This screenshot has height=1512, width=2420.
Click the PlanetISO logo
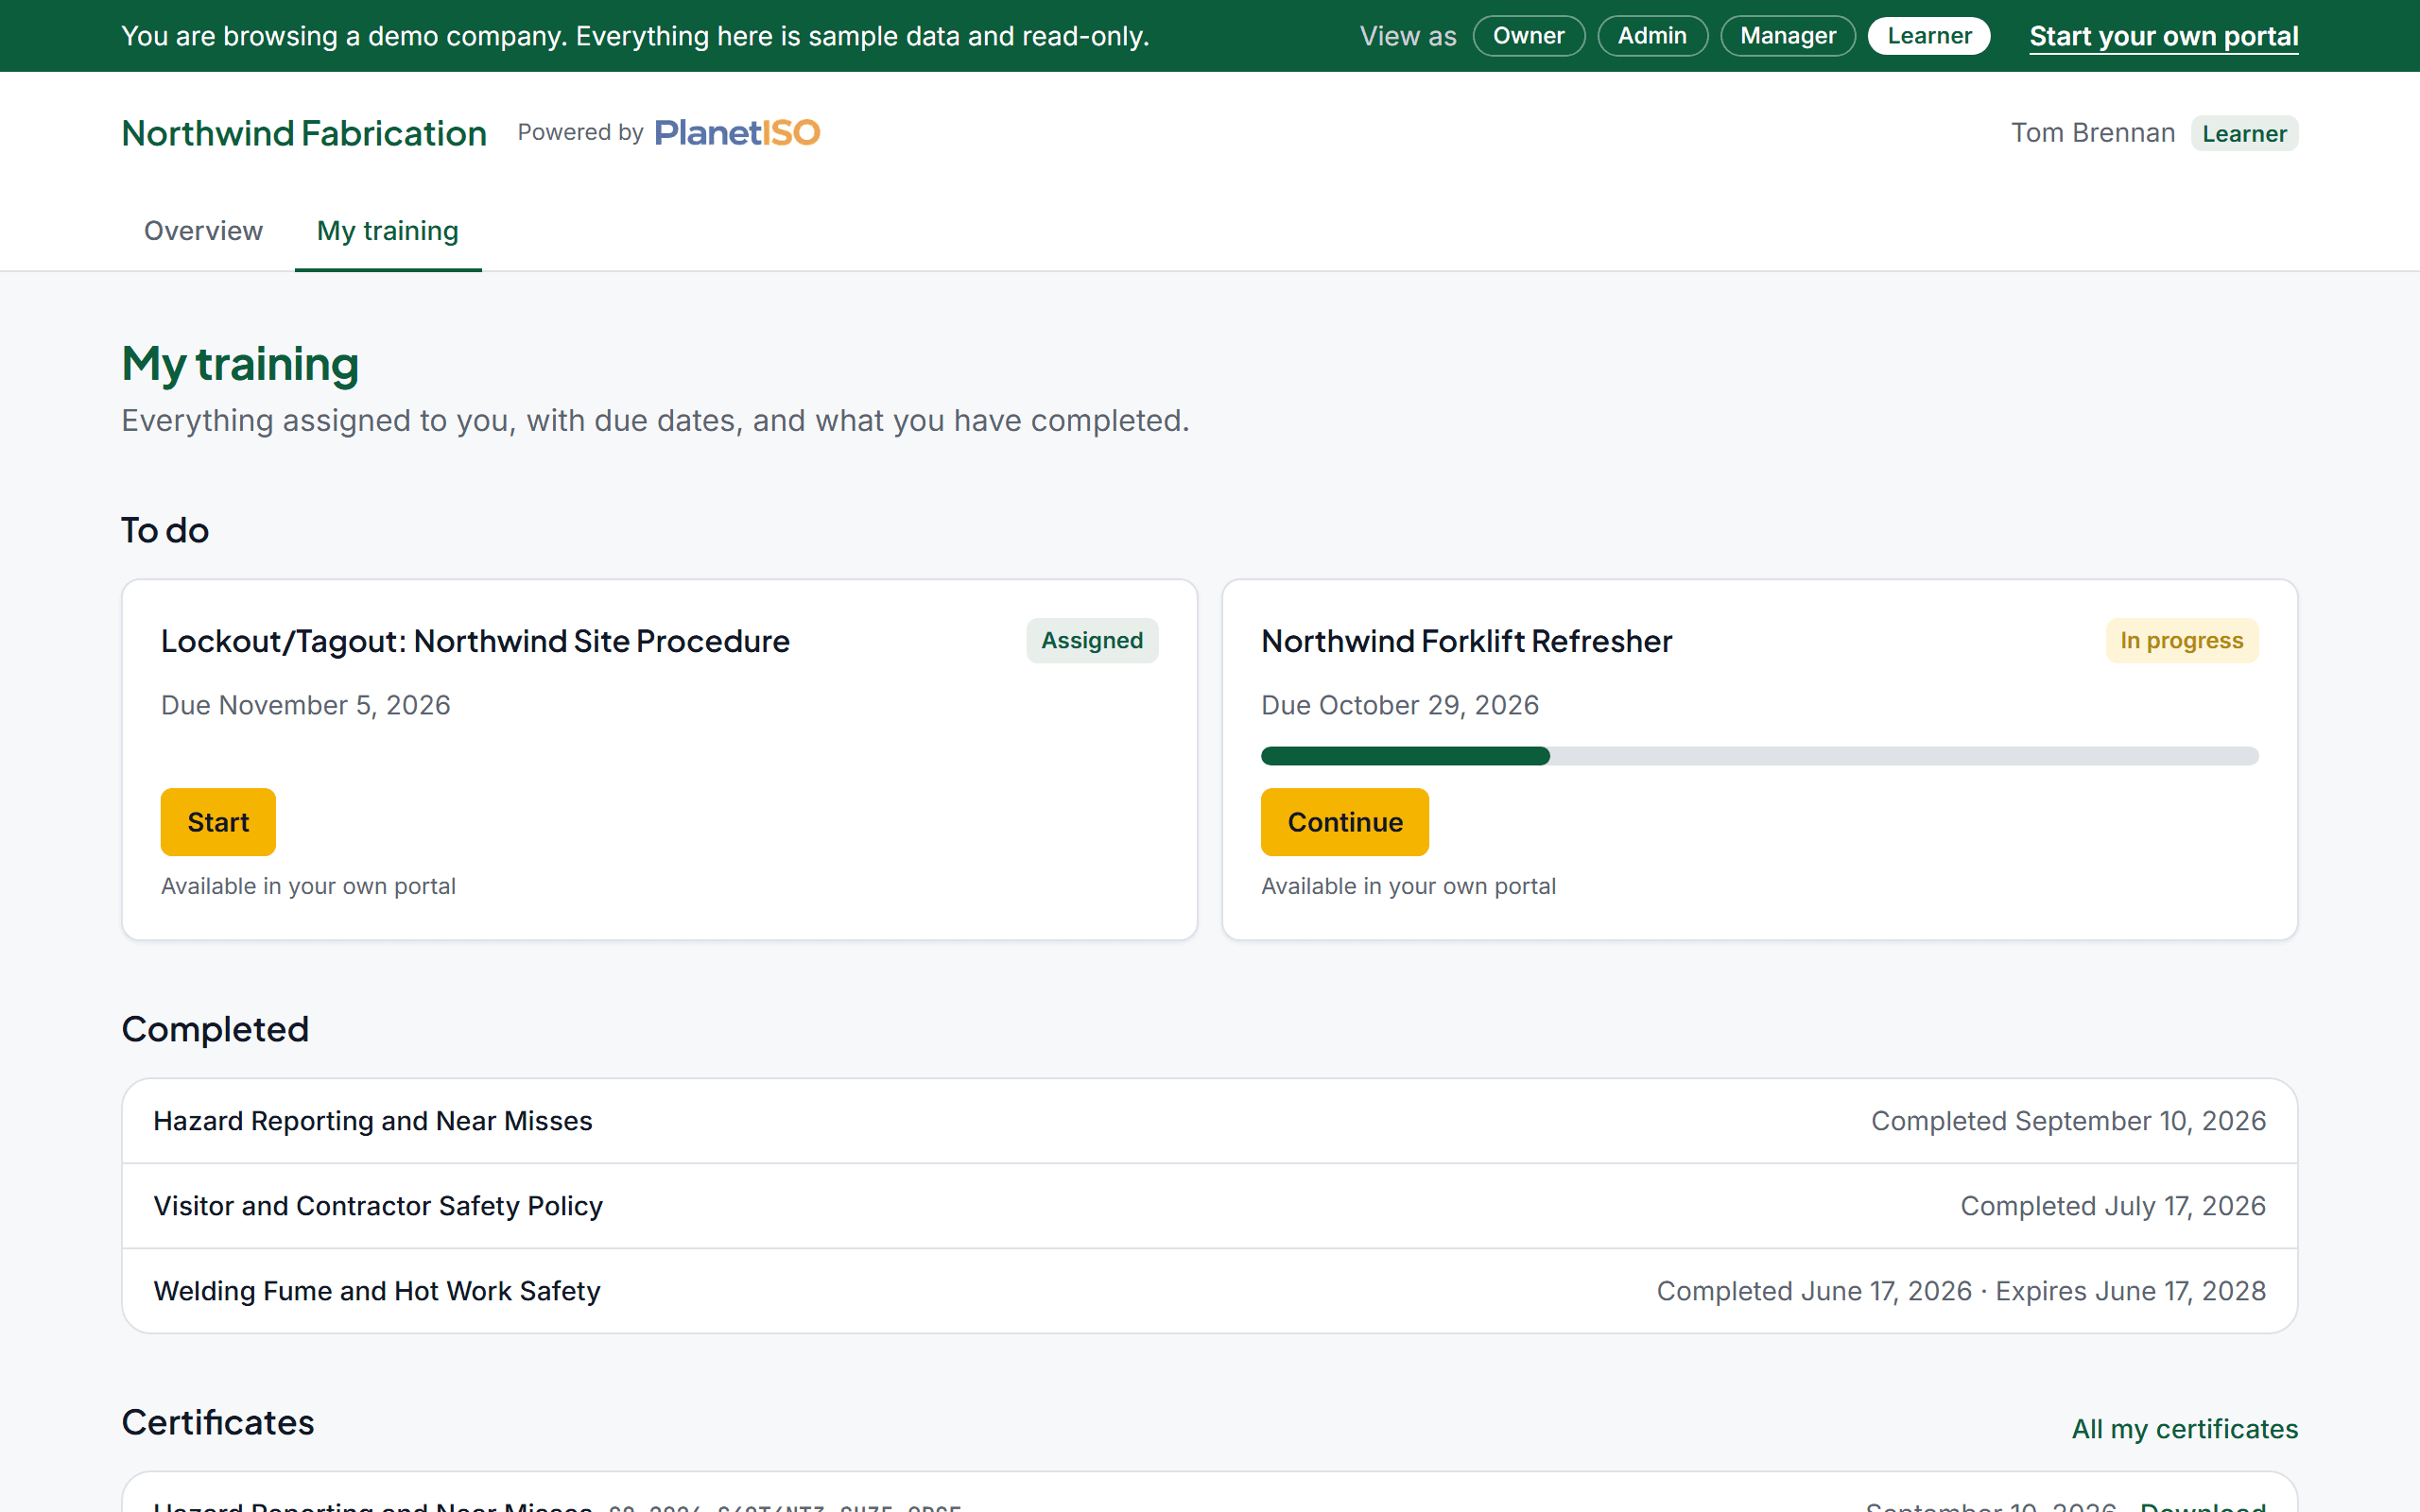point(737,132)
